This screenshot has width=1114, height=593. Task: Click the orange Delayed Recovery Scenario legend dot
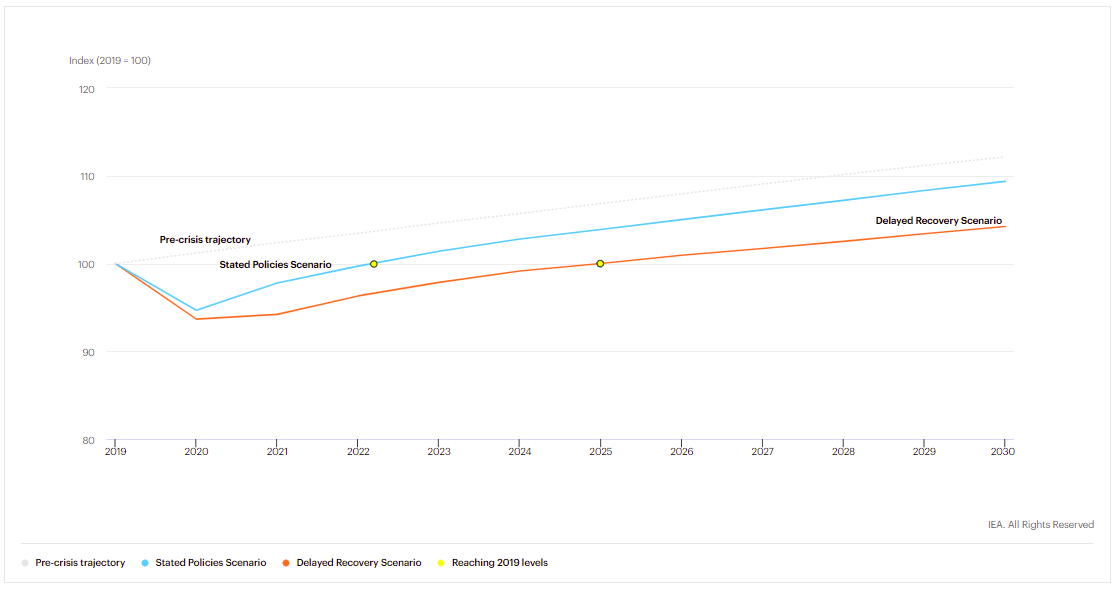[x=286, y=563]
